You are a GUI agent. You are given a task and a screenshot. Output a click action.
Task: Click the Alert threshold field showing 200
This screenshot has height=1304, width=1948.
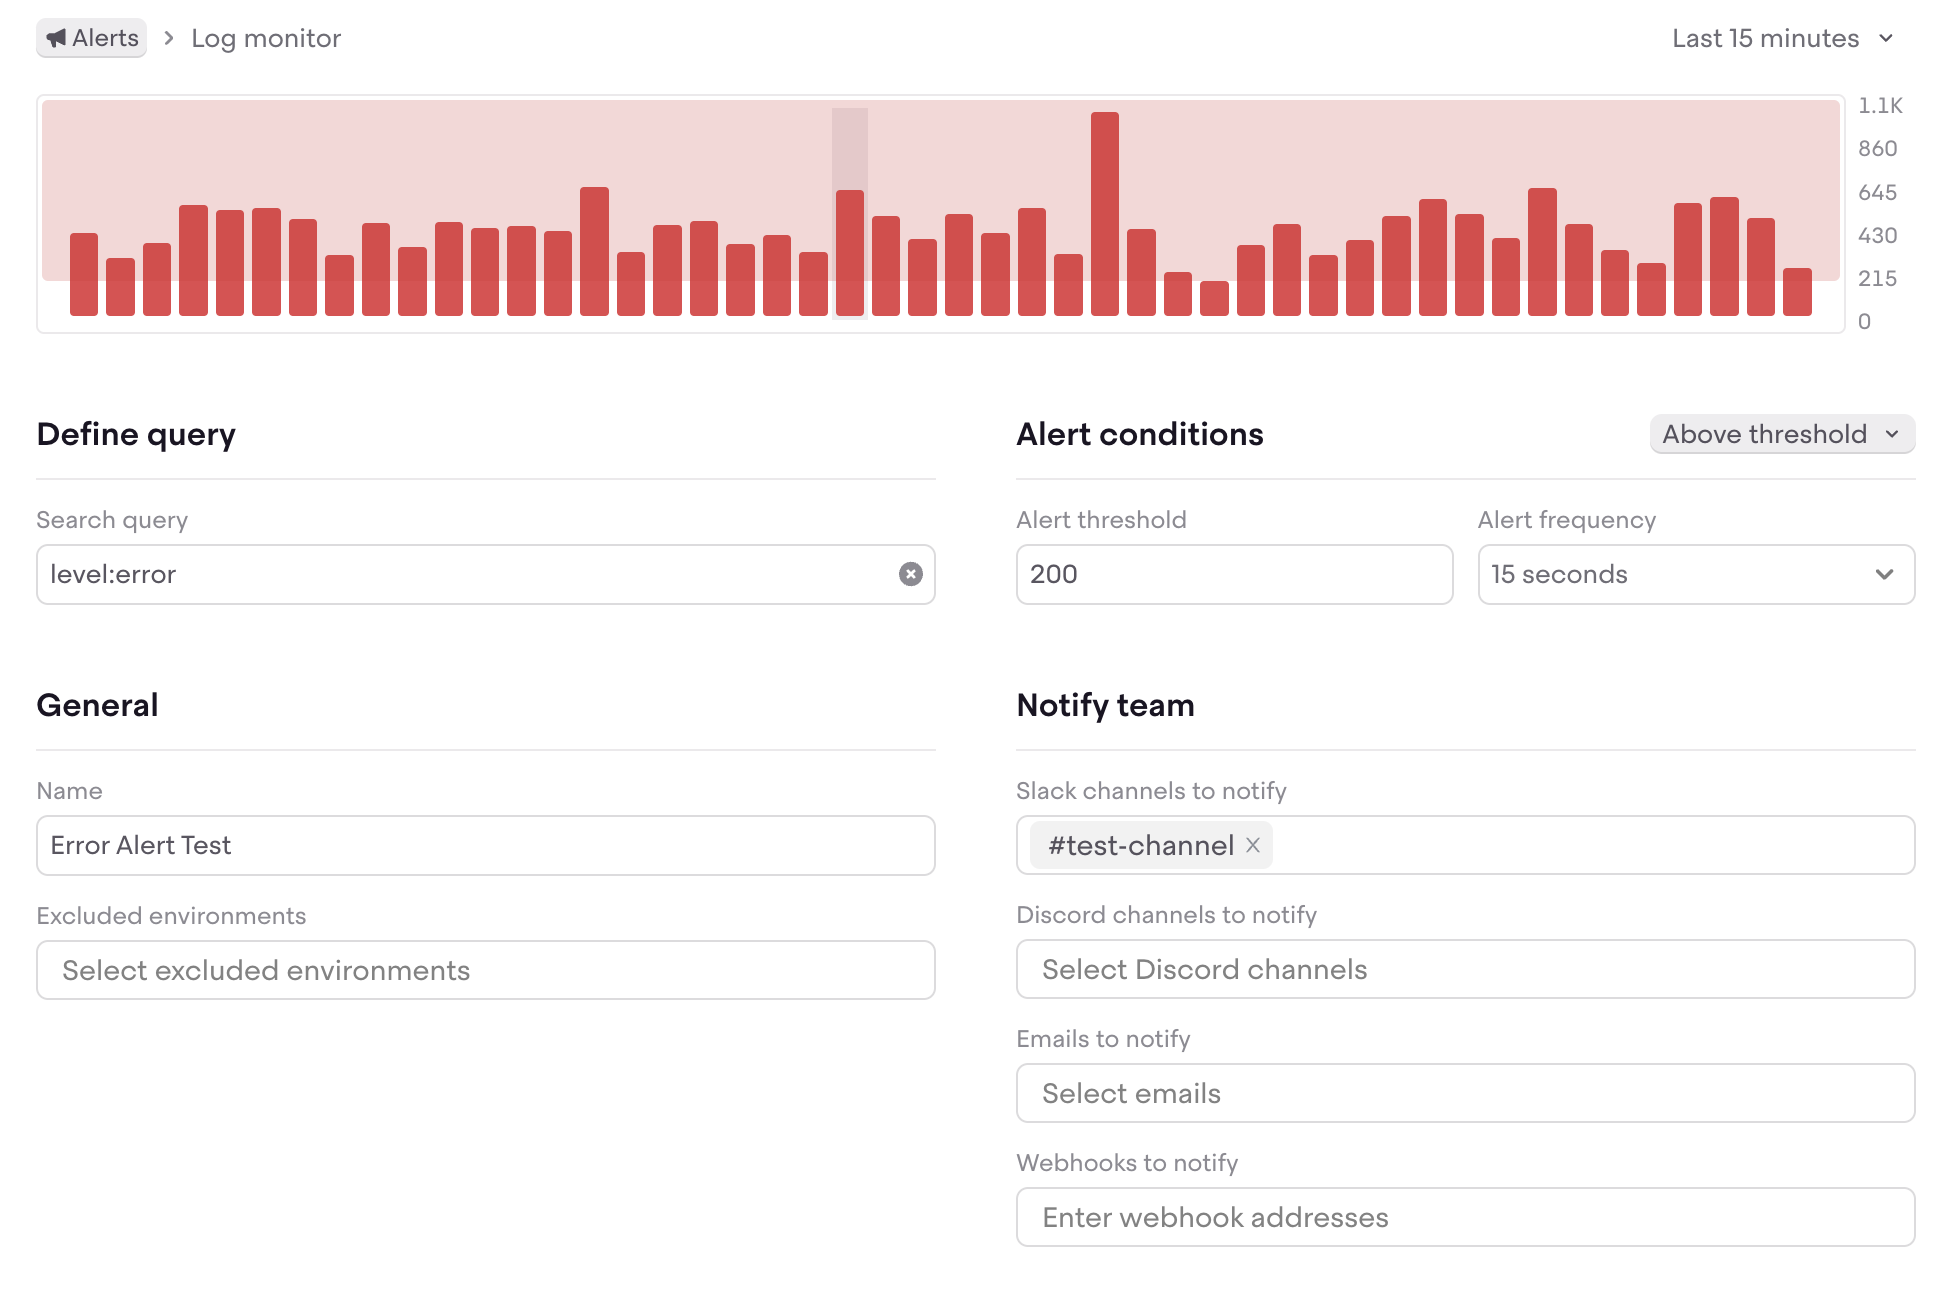(1233, 574)
